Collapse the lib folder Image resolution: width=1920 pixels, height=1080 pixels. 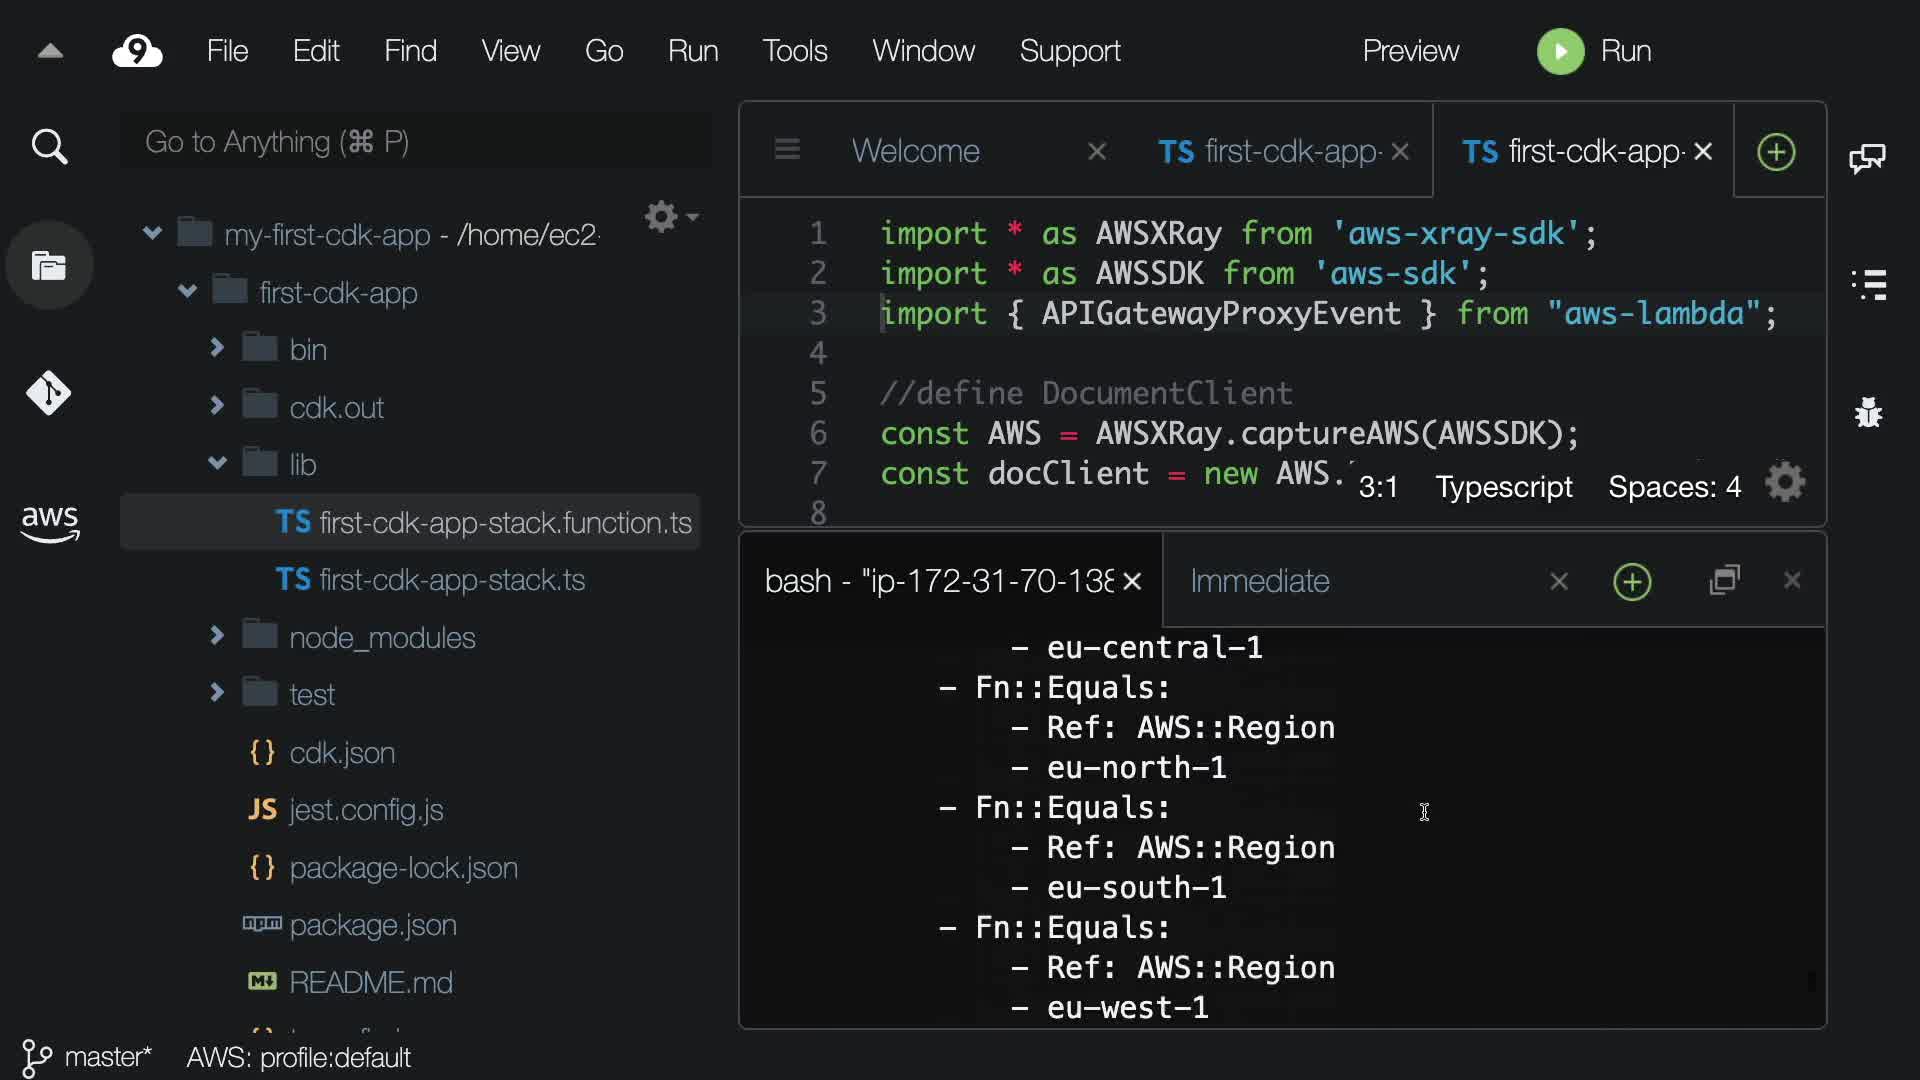(216, 463)
